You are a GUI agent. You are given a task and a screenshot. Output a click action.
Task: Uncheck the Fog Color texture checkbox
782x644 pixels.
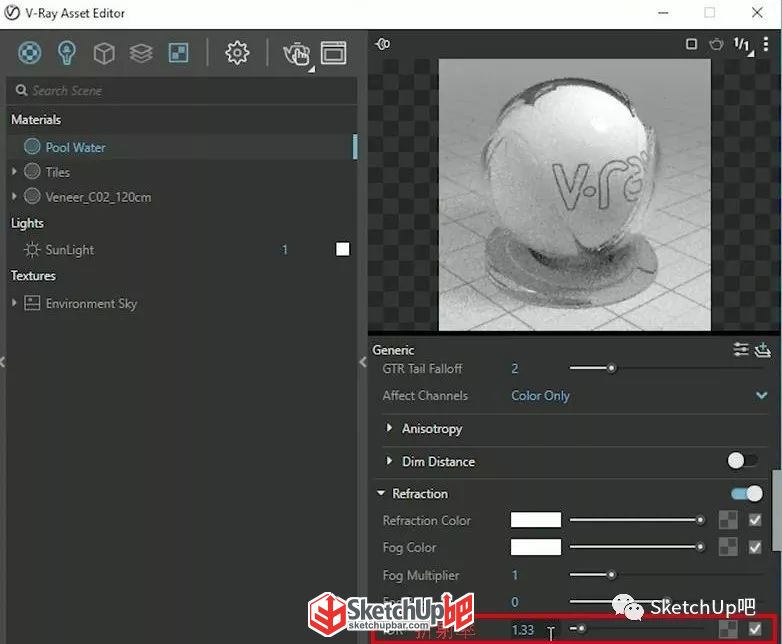click(x=755, y=547)
